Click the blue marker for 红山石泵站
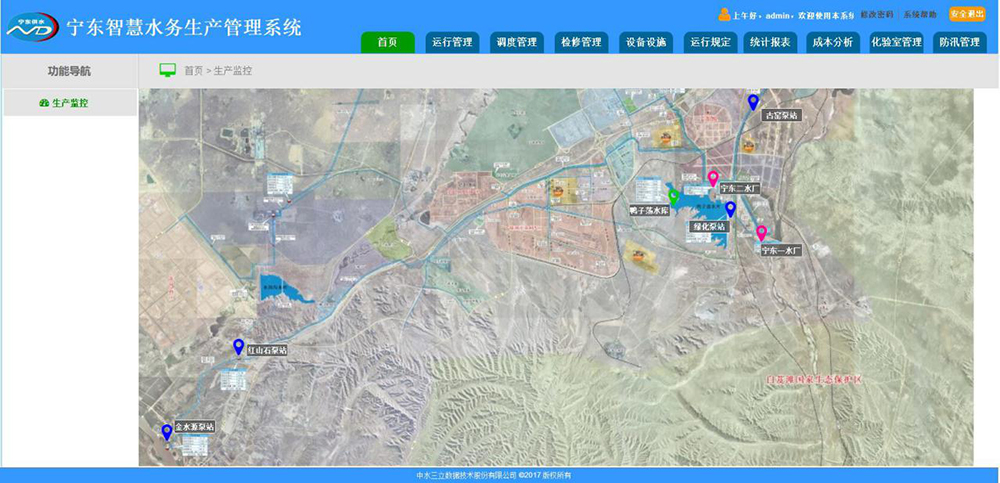This screenshot has width=1000, height=483. point(238,347)
